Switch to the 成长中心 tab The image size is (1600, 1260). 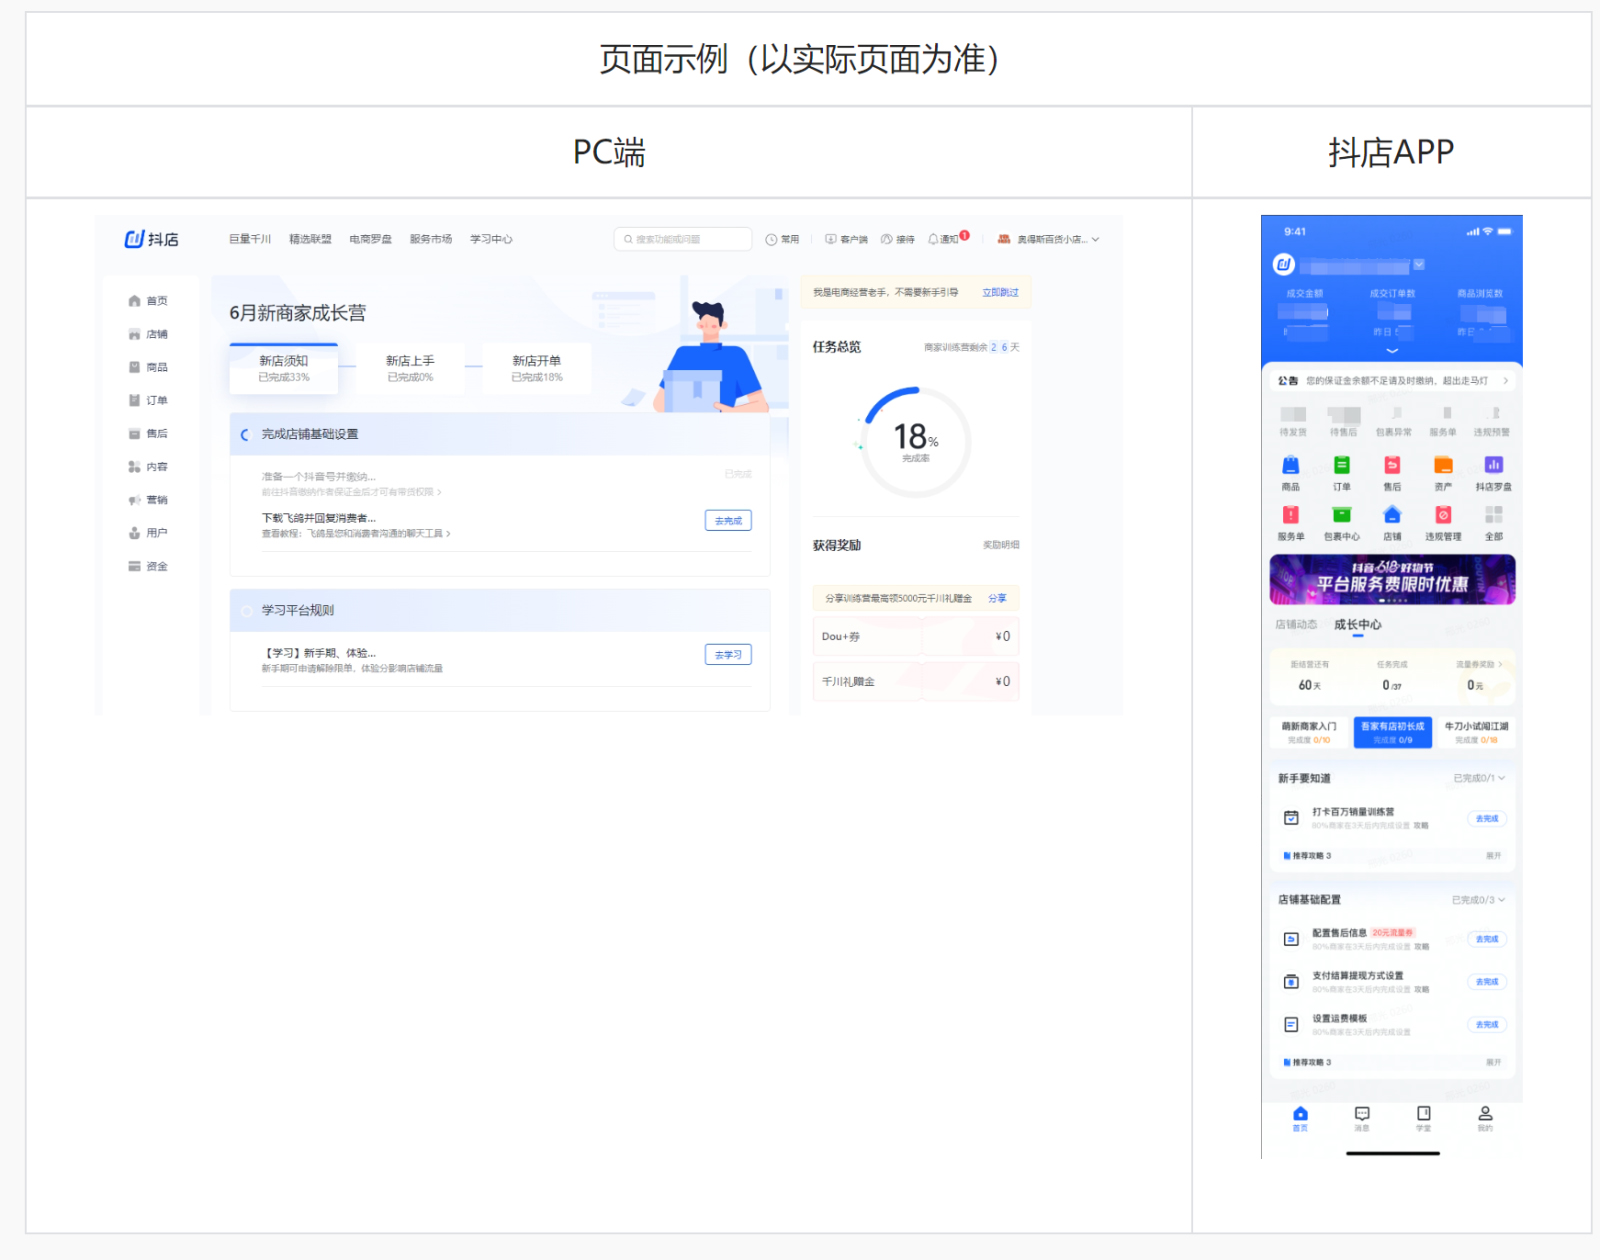(1360, 623)
